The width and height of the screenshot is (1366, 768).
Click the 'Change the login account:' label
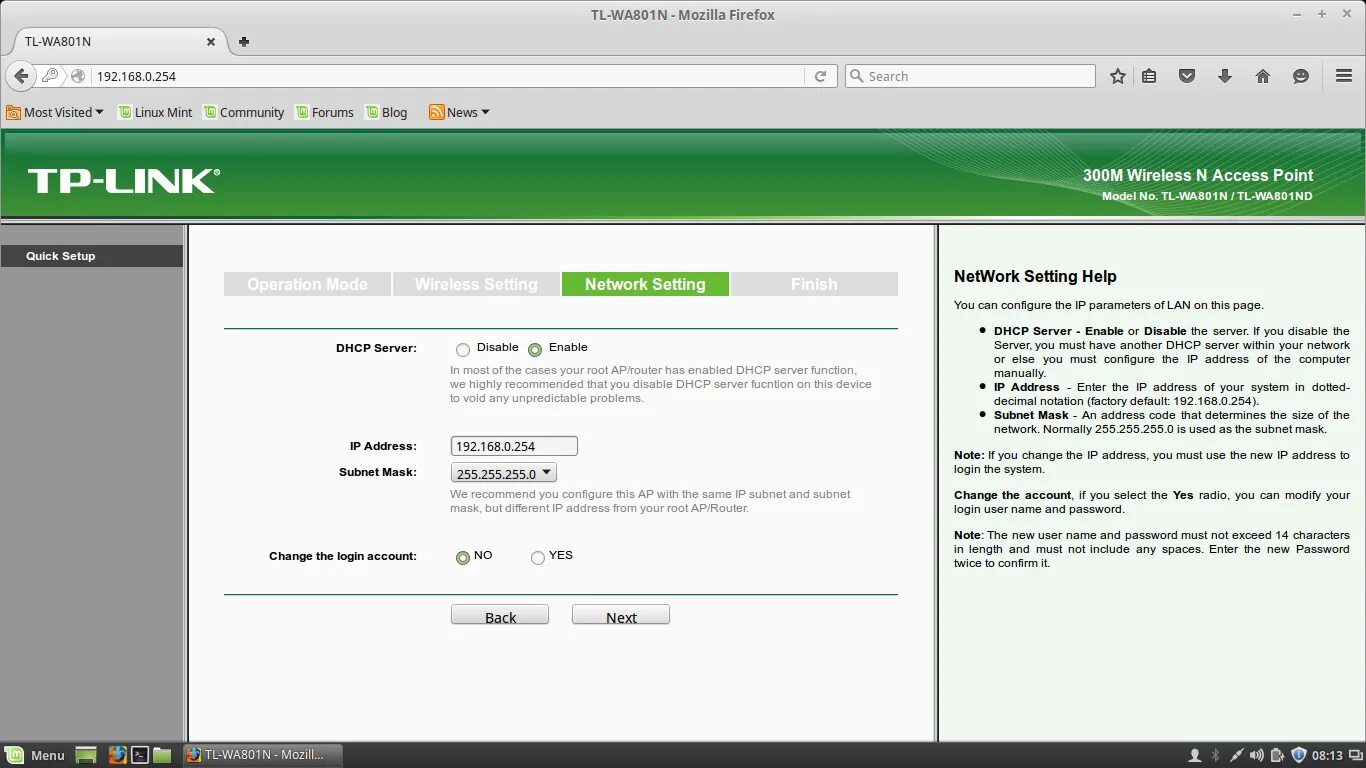click(343, 556)
